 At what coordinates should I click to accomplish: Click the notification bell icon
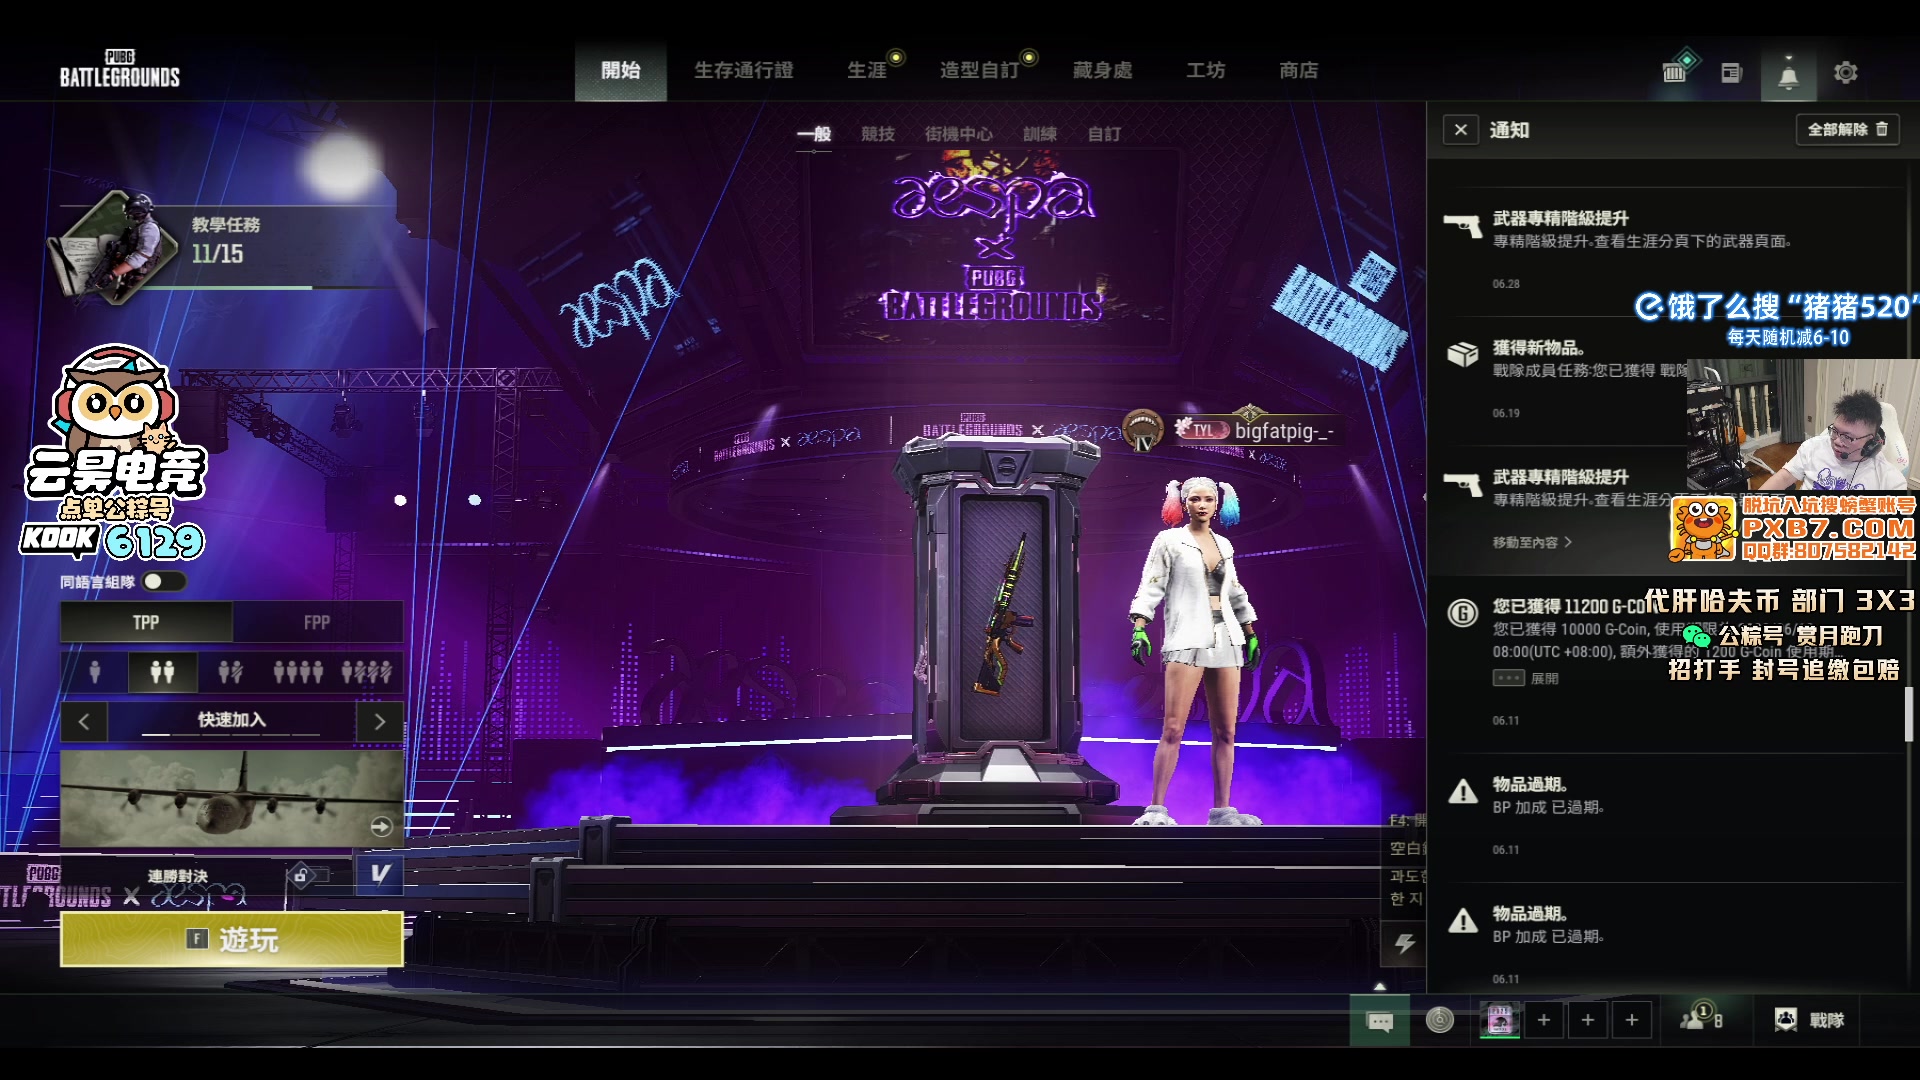1788,75
